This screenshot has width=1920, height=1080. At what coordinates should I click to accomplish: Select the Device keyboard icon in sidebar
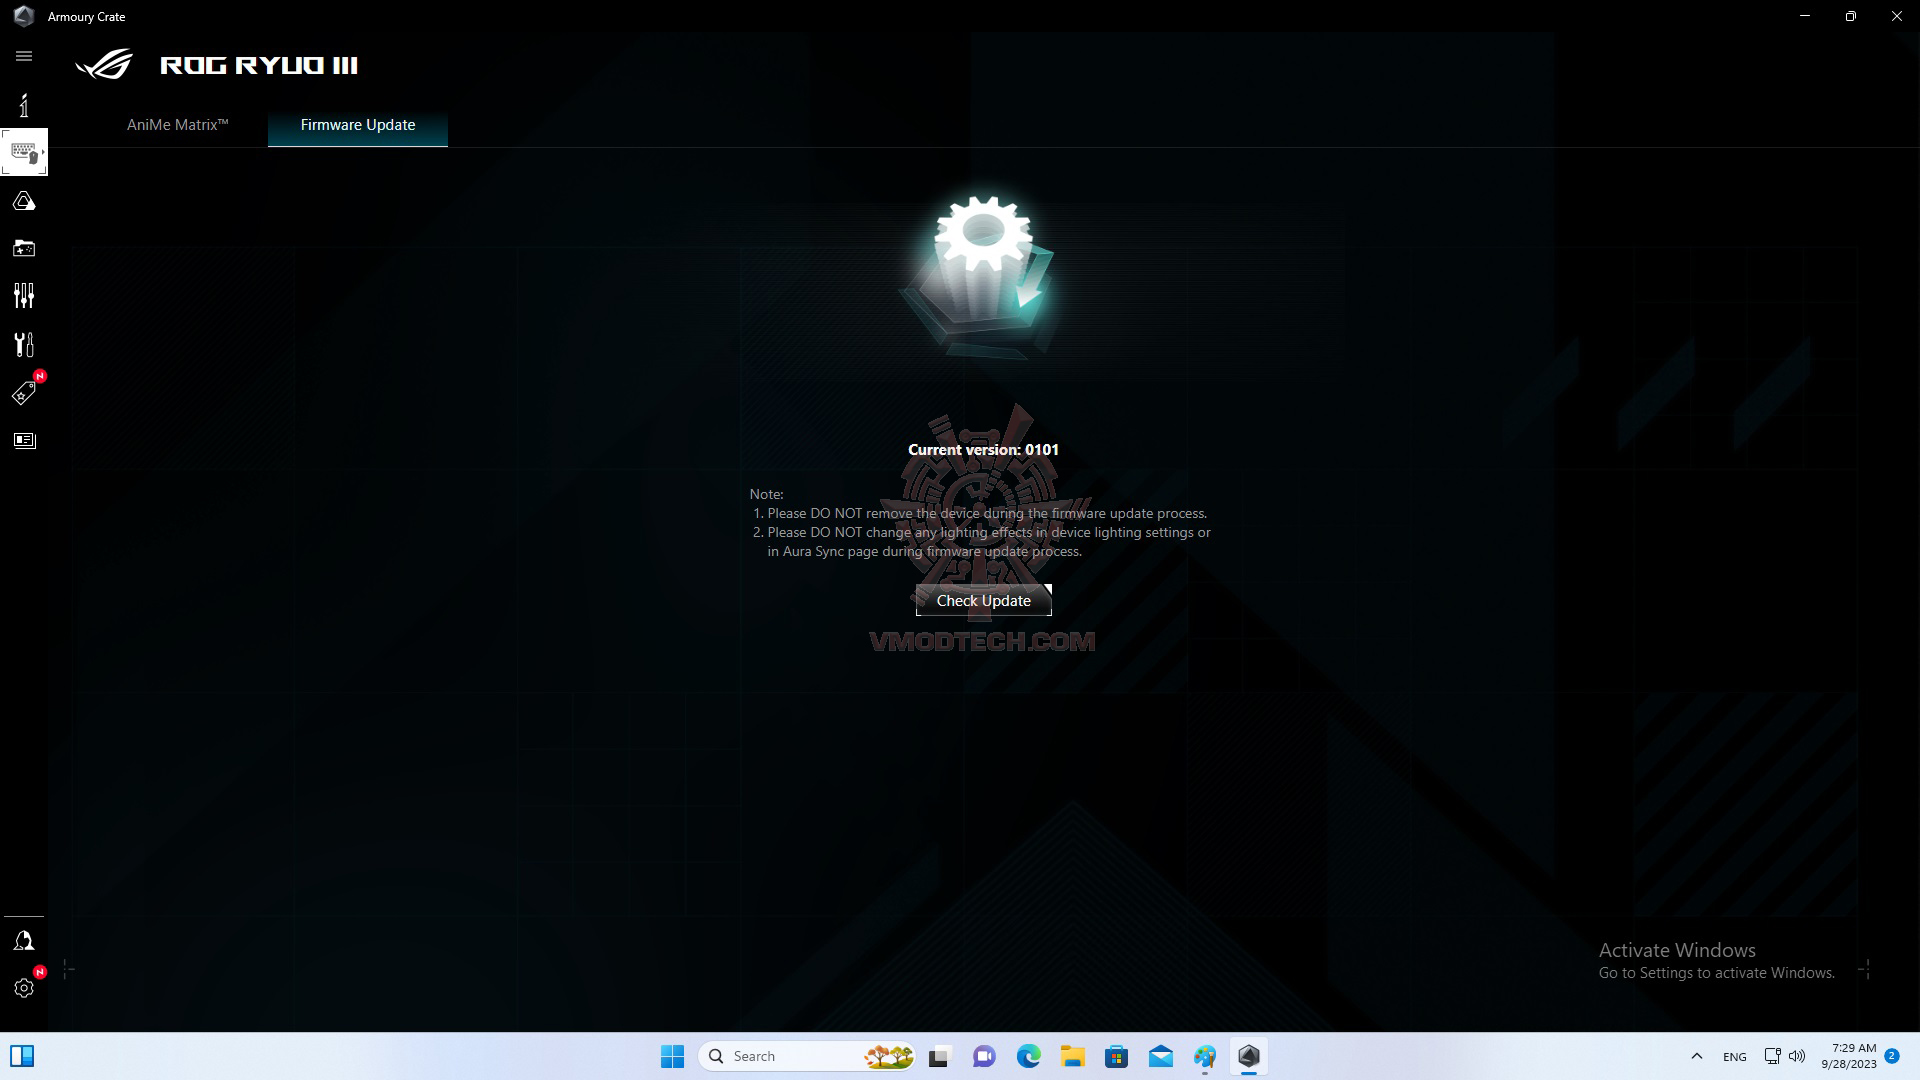[x=24, y=153]
